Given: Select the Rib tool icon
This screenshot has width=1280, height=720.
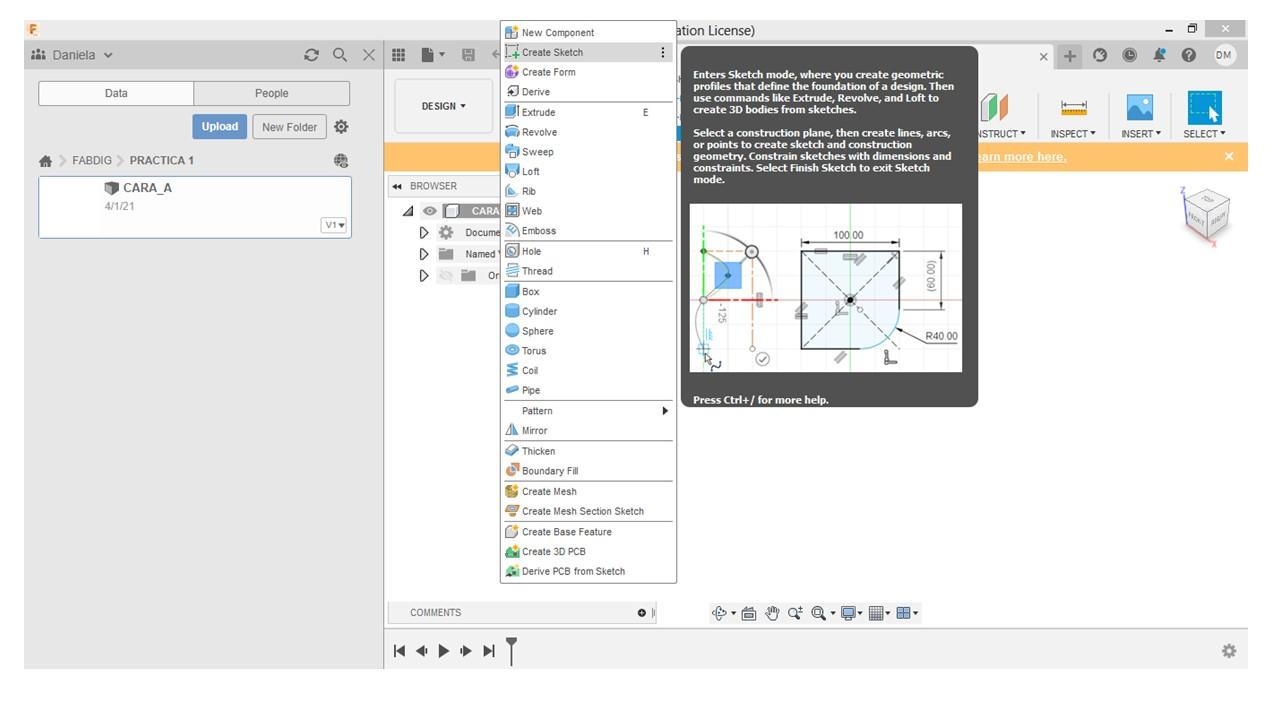Looking at the screenshot, I should click(x=512, y=191).
